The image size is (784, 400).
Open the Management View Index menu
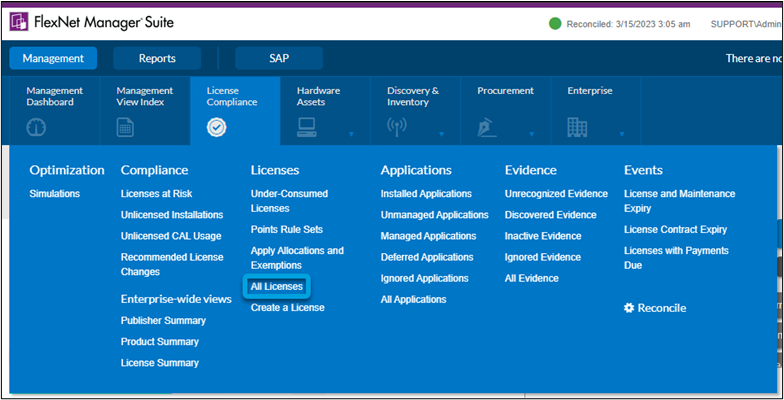pos(145,96)
